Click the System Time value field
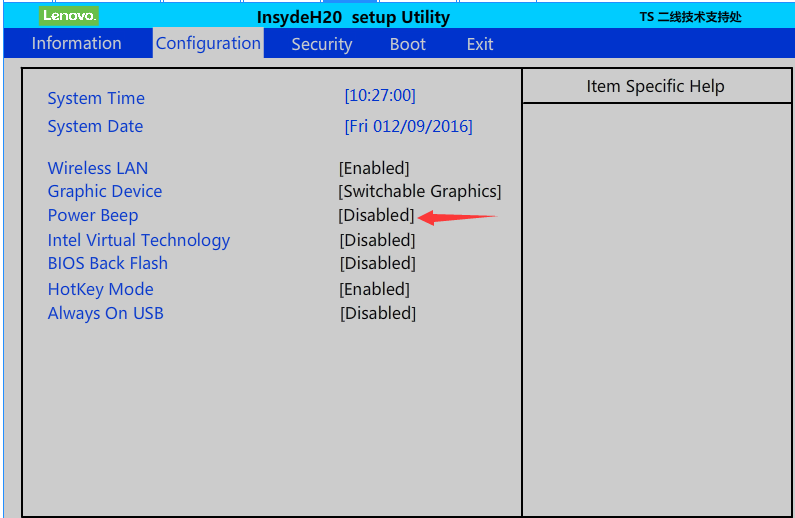The image size is (795, 518). pyautogui.click(x=379, y=96)
